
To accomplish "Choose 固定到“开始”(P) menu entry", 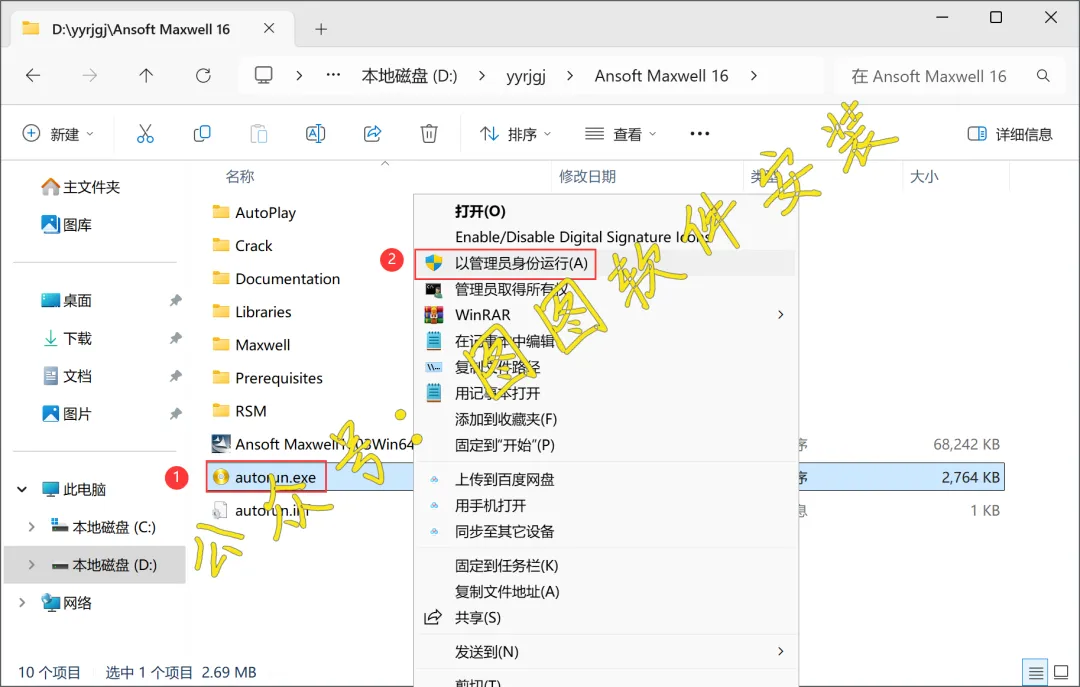I will click(606, 445).
